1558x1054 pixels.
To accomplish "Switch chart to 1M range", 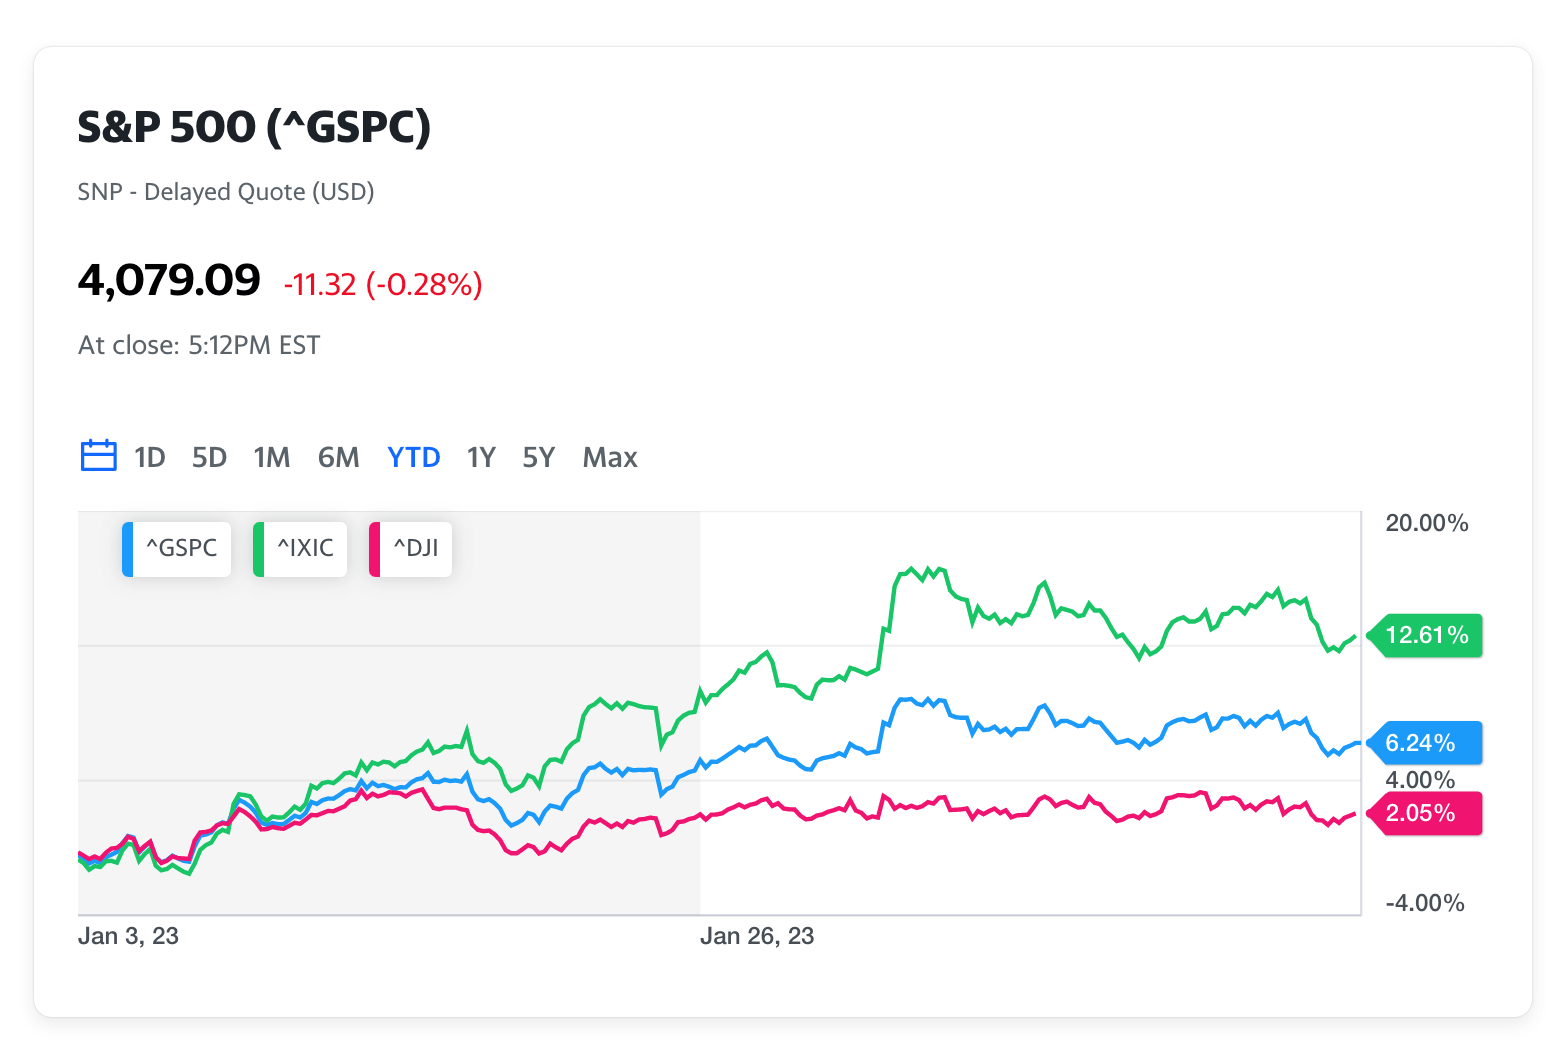I will click(x=272, y=458).
